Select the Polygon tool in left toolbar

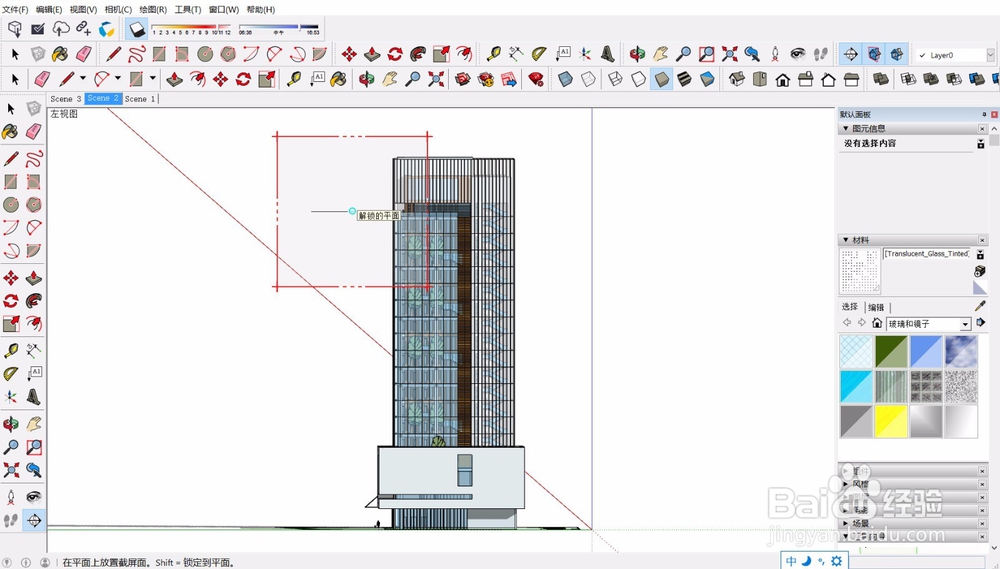34,204
